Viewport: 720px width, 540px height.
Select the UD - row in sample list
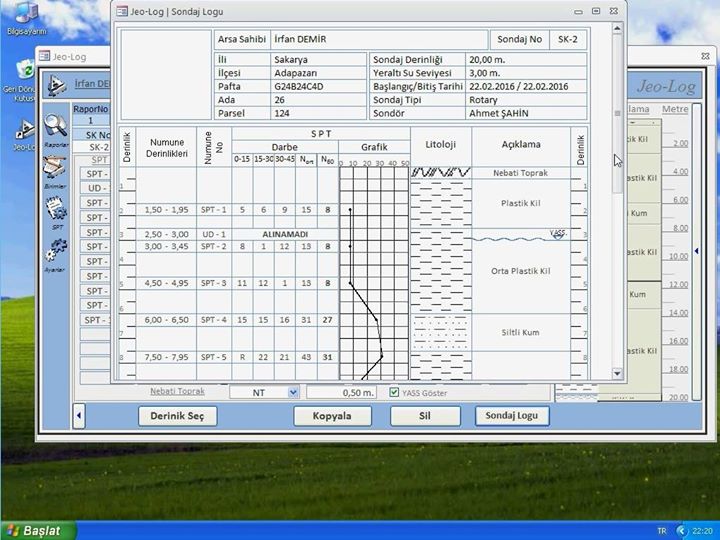96,188
